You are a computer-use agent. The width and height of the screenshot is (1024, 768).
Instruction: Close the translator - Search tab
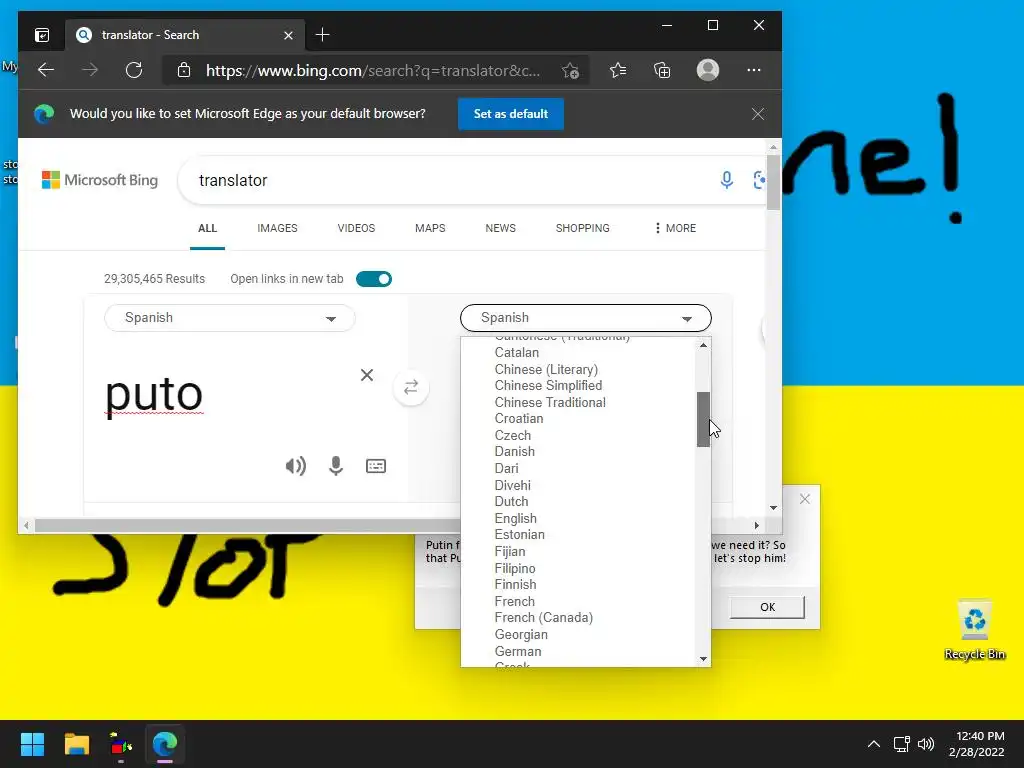pyautogui.click(x=288, y=35)
